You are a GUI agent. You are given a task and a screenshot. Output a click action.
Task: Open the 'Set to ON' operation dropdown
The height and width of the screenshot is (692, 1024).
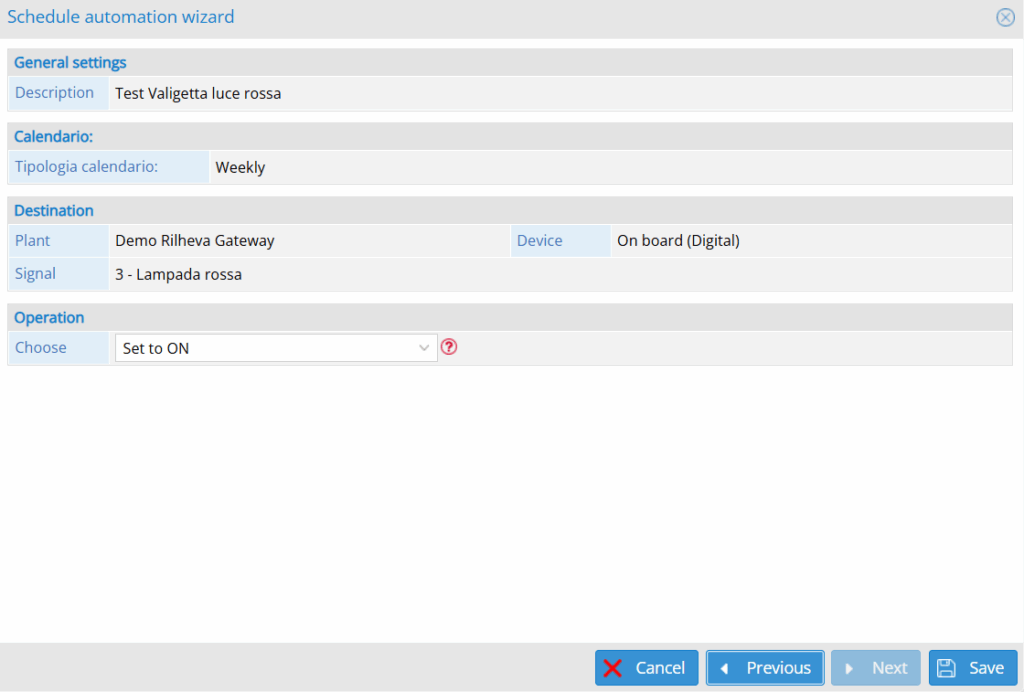point(276,348)
